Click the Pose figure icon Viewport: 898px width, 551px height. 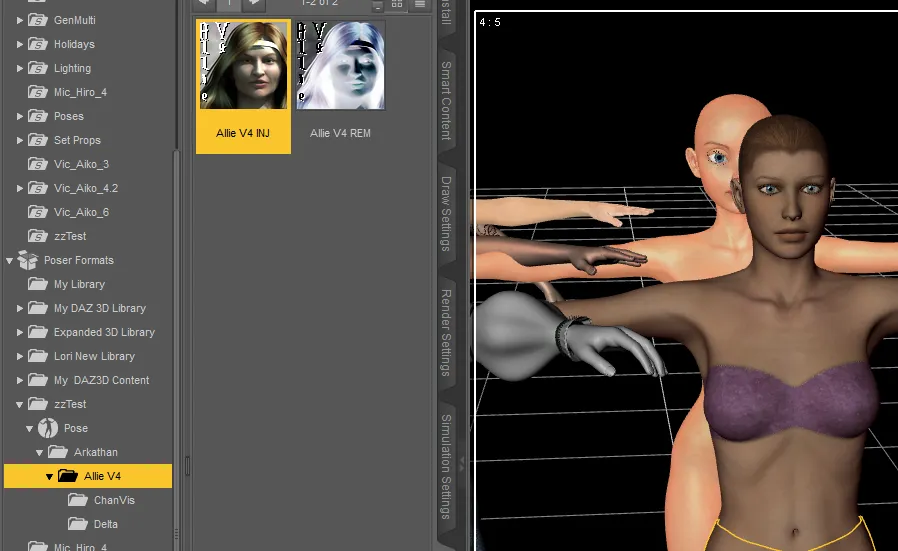(48, 428)
